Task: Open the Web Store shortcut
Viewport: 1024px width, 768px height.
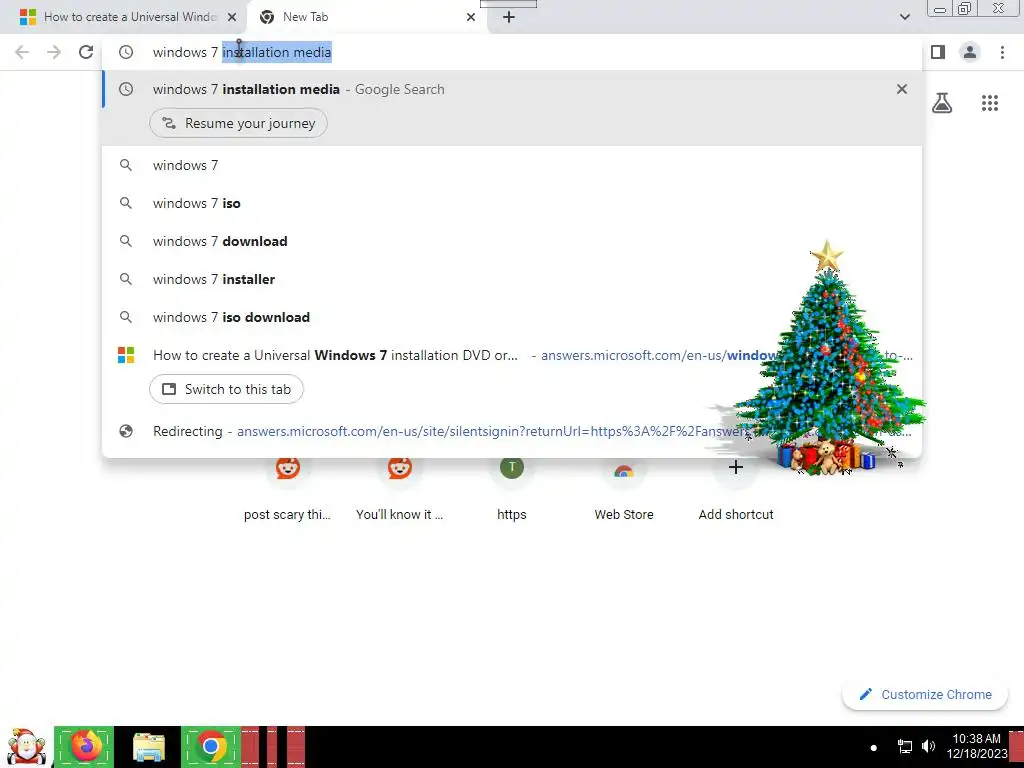Action: [x=624, y=491]
